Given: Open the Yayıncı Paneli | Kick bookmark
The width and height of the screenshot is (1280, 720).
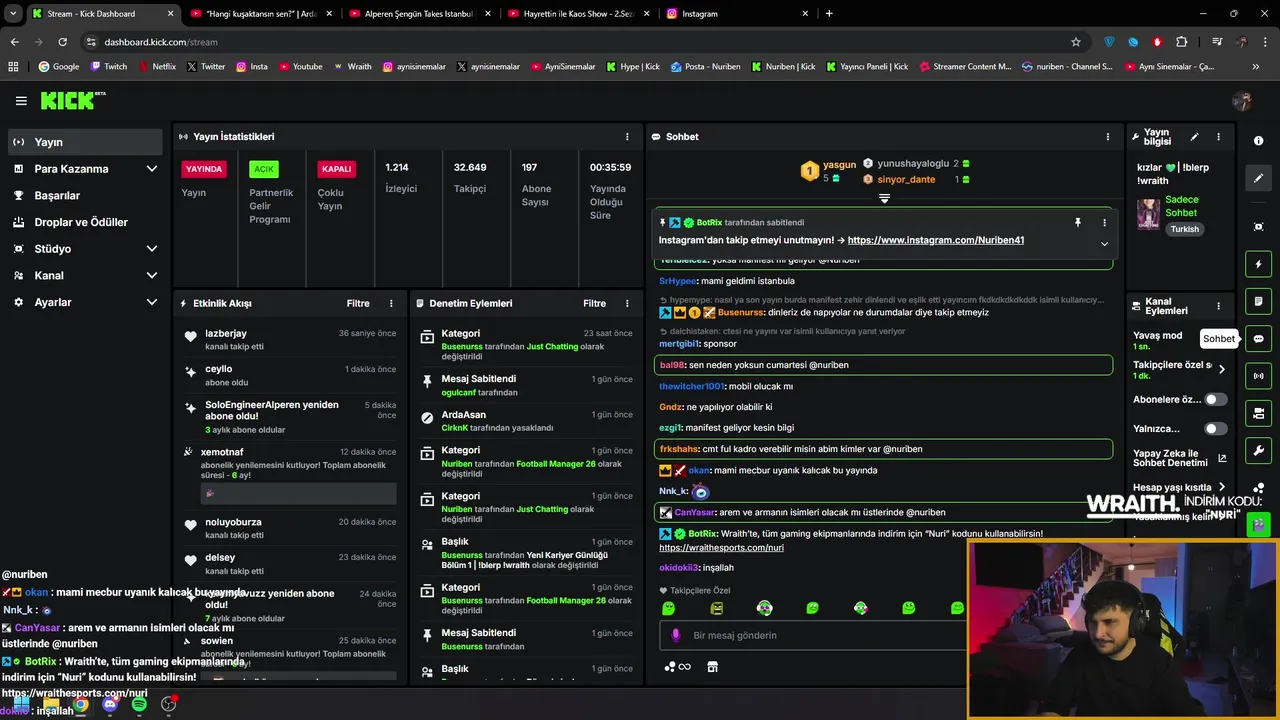Looking at the screenshot, I should [867, 67].
